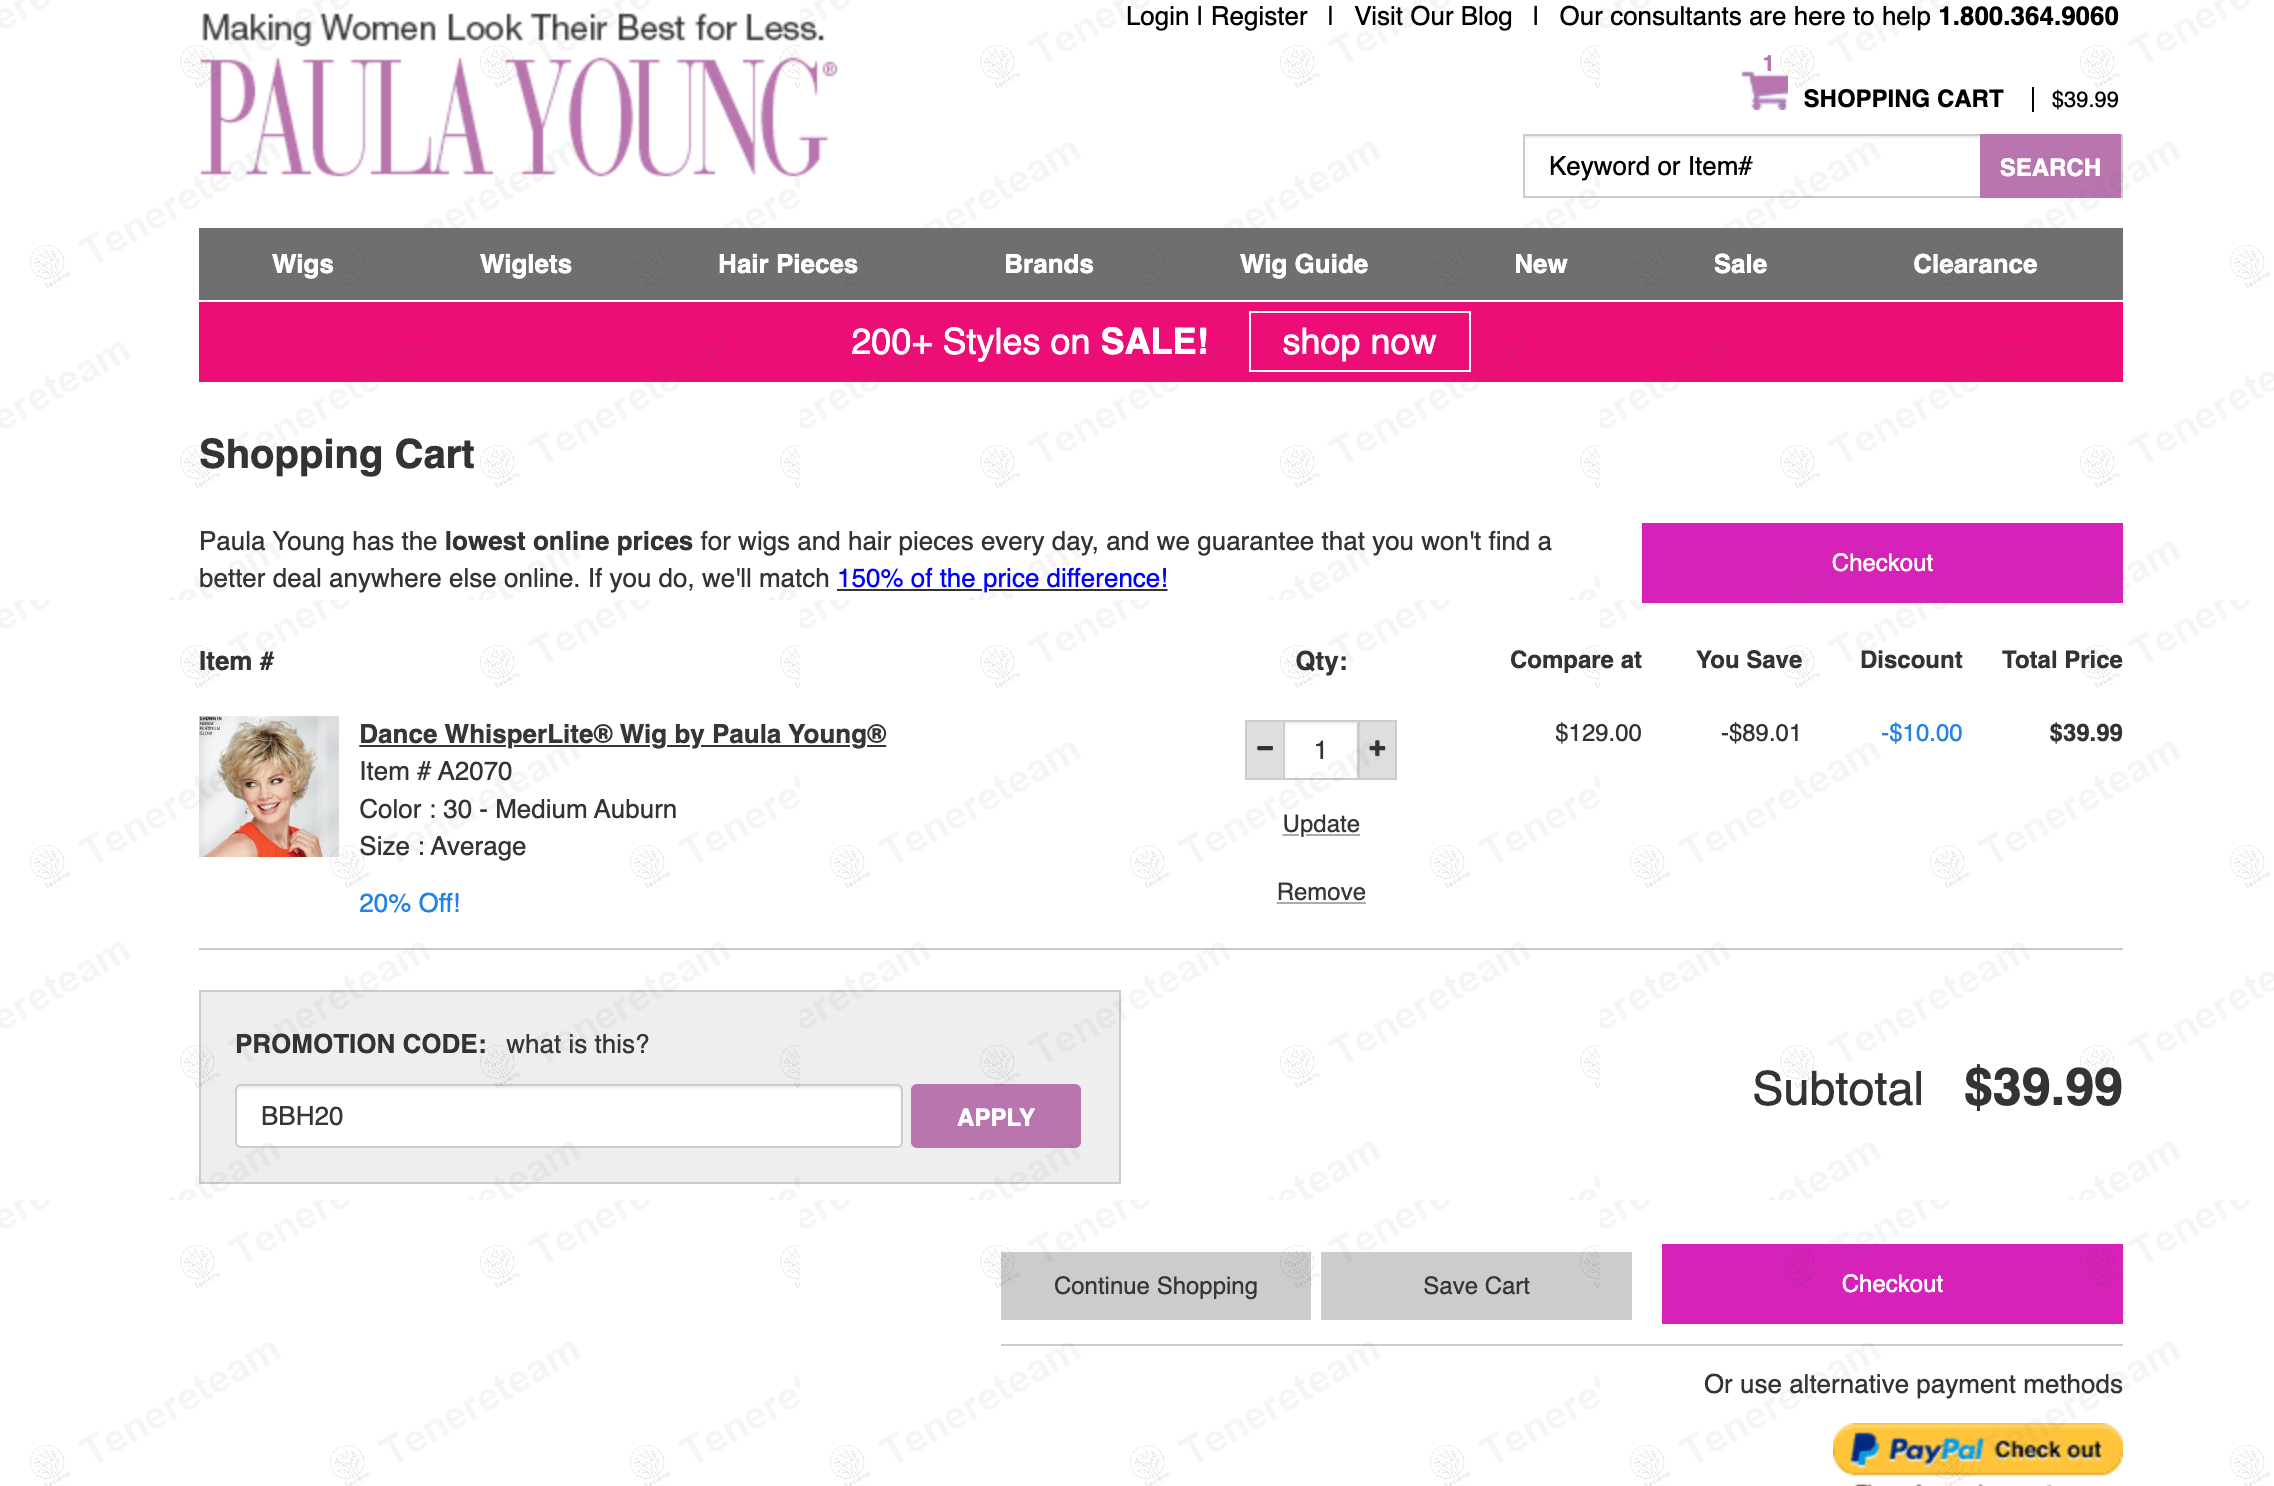Focus the Keyword or Item# search field
This screenshot has height=1486, width=2274.
click(1750, 167)
